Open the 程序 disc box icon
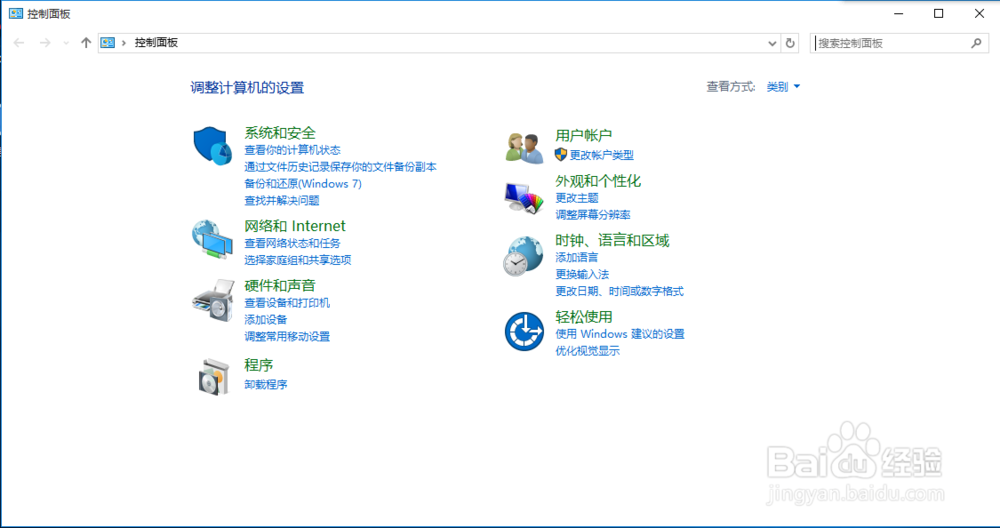The image size is (1000, 528). [x=214, y=376]
